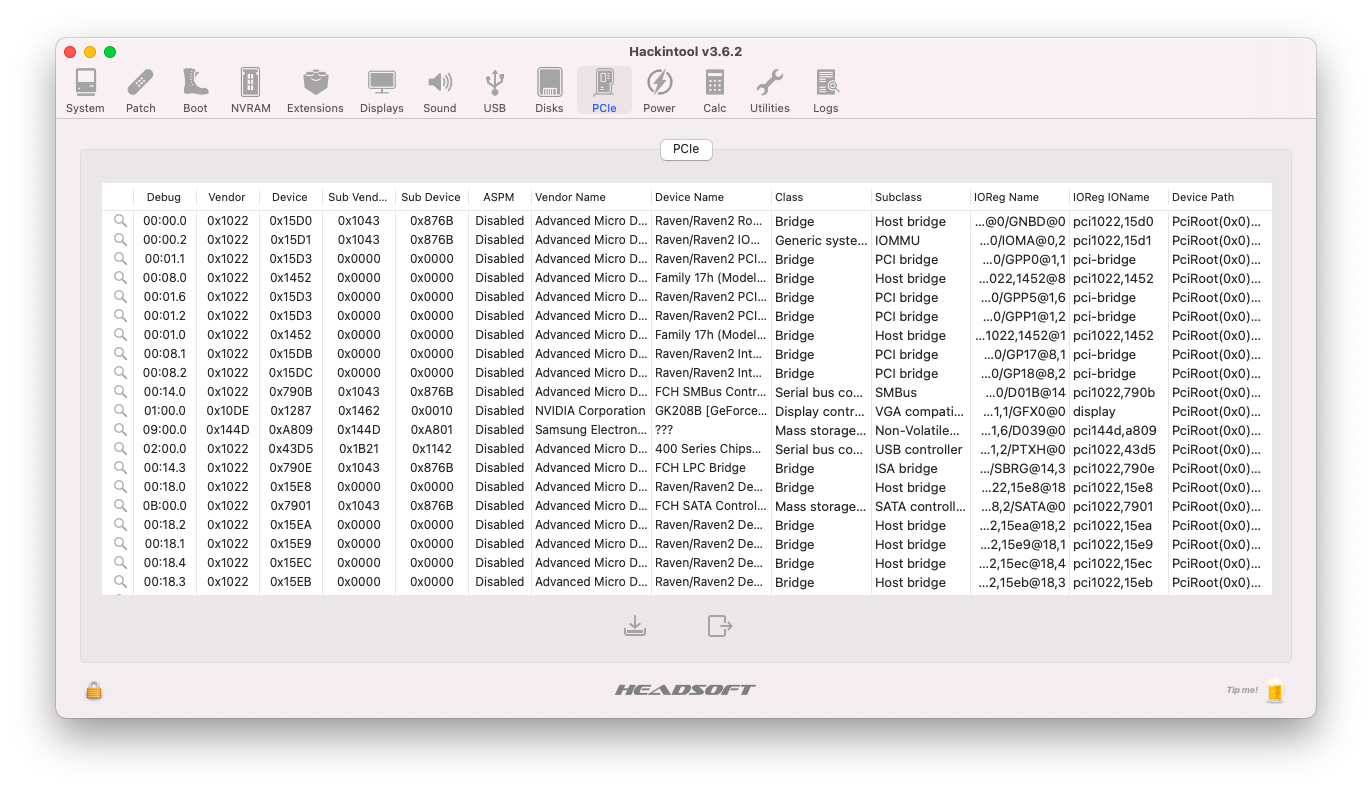Screen dimensions: 1372x792
Task: Sort by the Vendor column header
Action: coord(227,197)
